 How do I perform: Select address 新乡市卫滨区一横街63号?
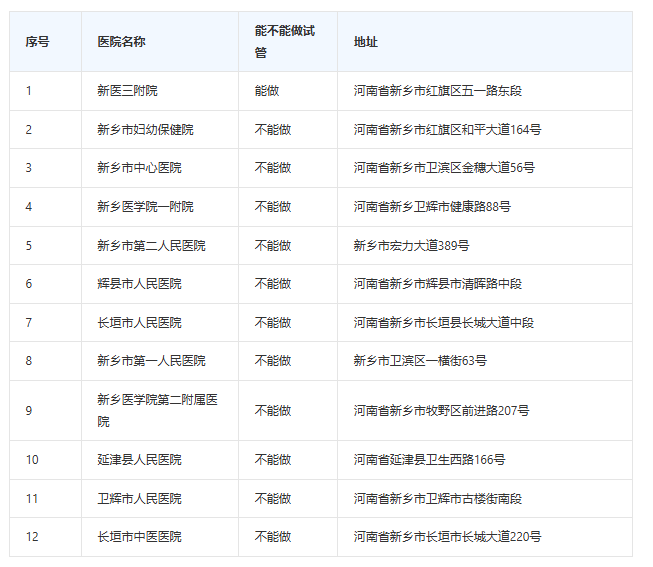click(x=420, y=361)
